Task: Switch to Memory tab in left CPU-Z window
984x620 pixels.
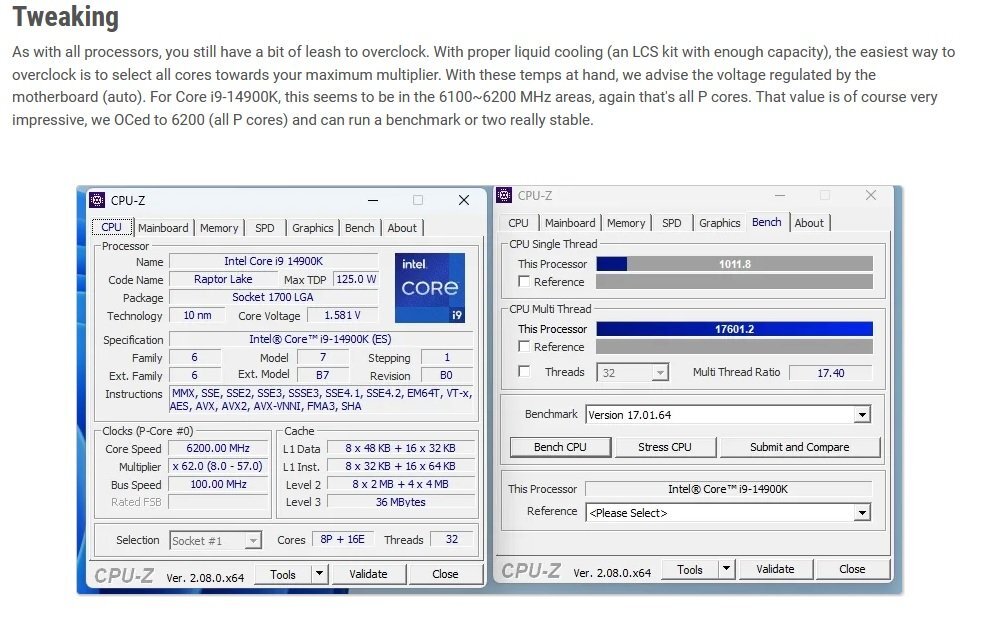Action: [x=219, y=228]
